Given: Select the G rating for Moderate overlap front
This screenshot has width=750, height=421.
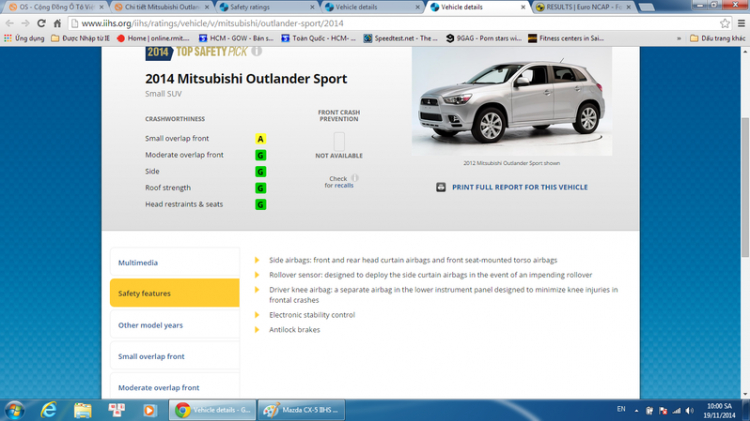Looking at the screenshot, I should point(260,155).
